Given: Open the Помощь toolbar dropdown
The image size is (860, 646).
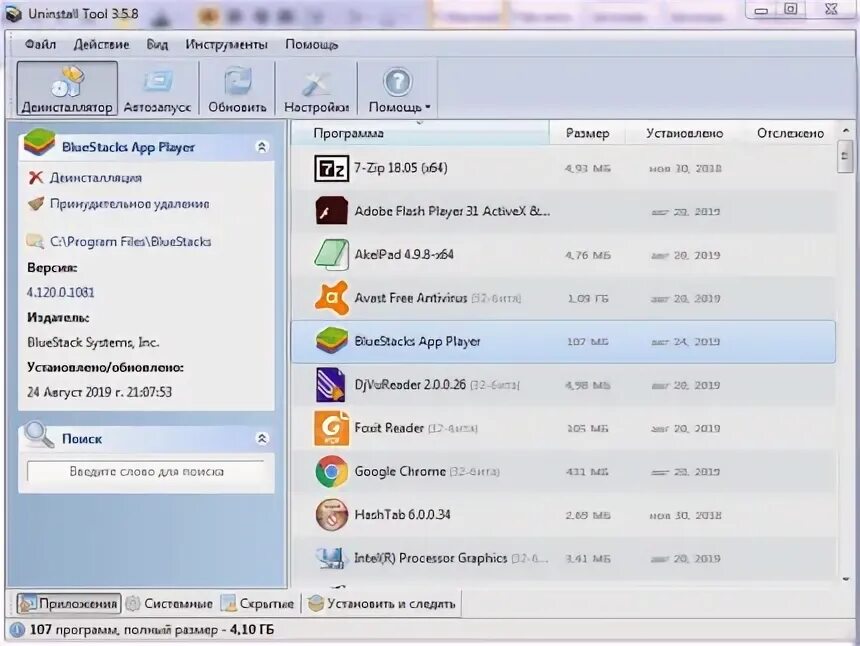Looking at the screenshot, I should (x=398, y=88).
